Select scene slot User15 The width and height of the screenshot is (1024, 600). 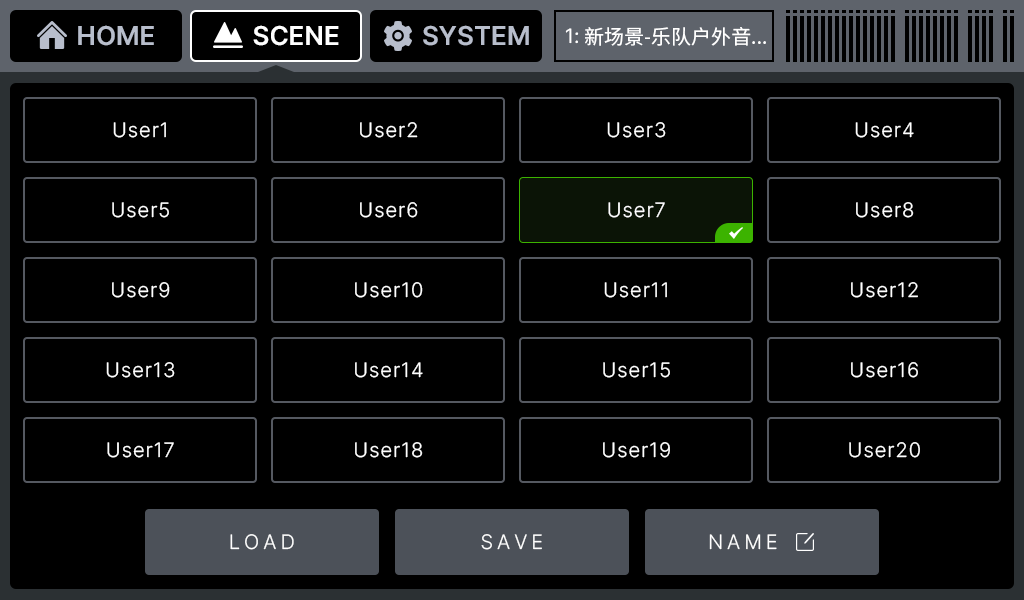(x=635, y=370)
